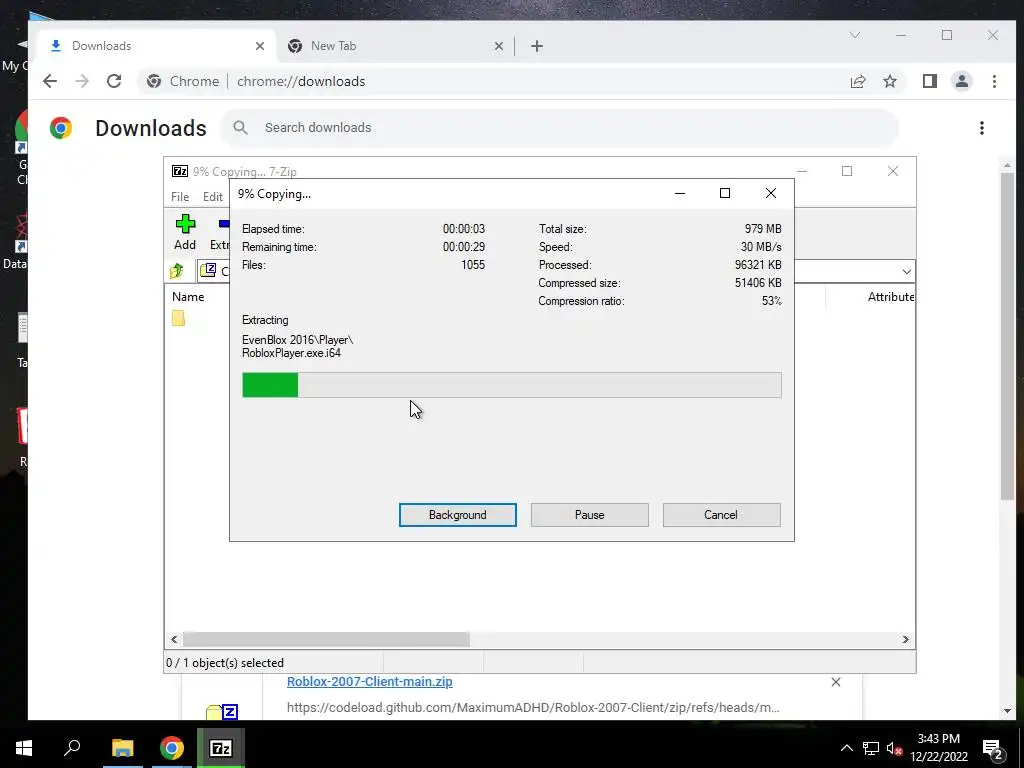Select the folder icon in 7-Zip list
1024x768 pixels.
178,318
